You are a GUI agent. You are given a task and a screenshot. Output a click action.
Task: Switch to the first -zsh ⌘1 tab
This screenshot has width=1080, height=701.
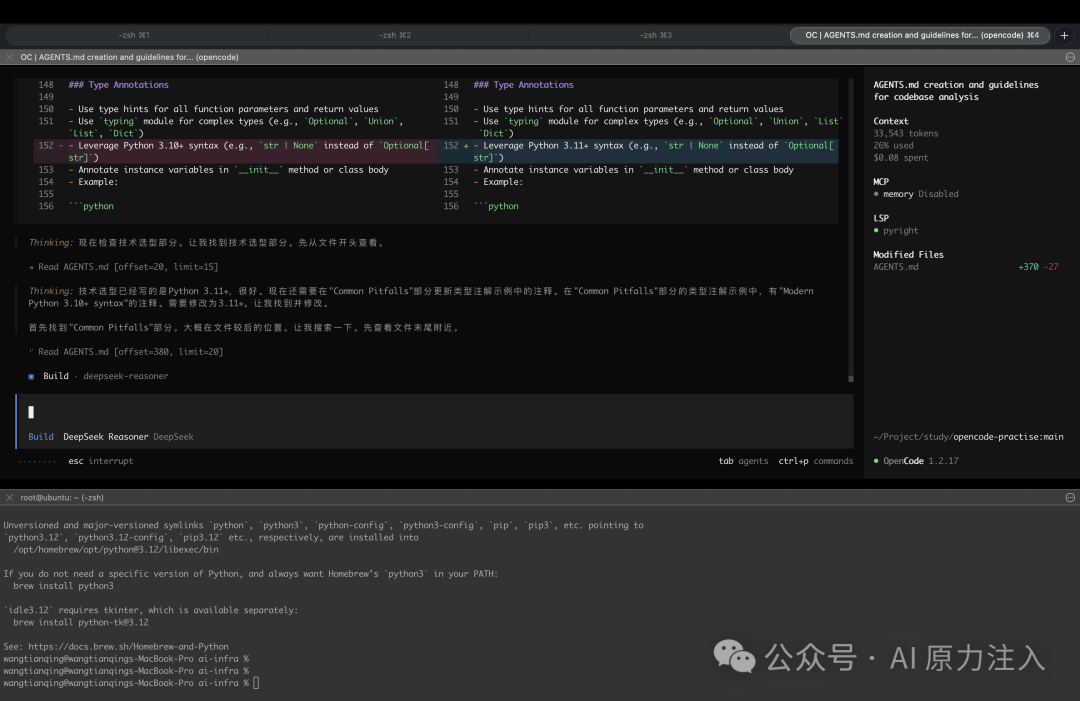coord(135,35)
